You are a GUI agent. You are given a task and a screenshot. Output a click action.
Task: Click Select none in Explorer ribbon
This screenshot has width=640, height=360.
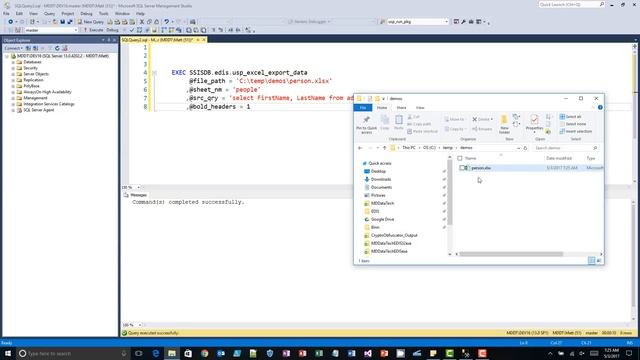(x=573, y=124)
